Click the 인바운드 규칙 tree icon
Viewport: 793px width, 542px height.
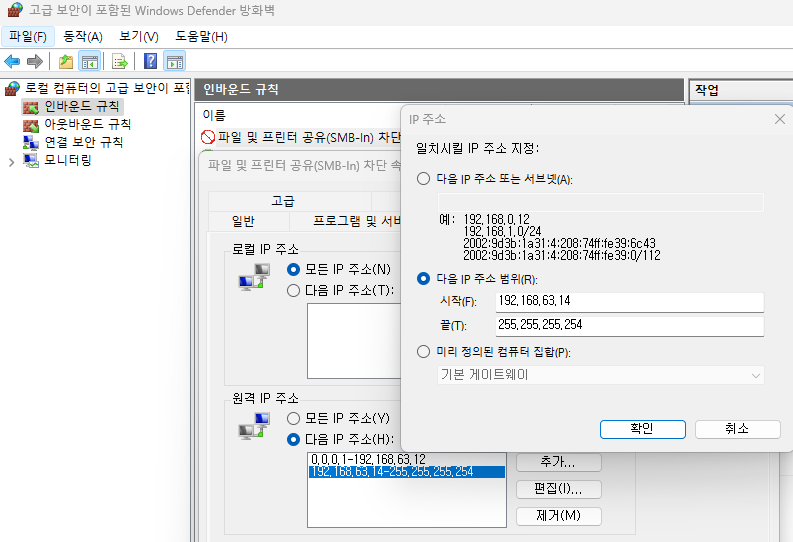pos(31,107)
